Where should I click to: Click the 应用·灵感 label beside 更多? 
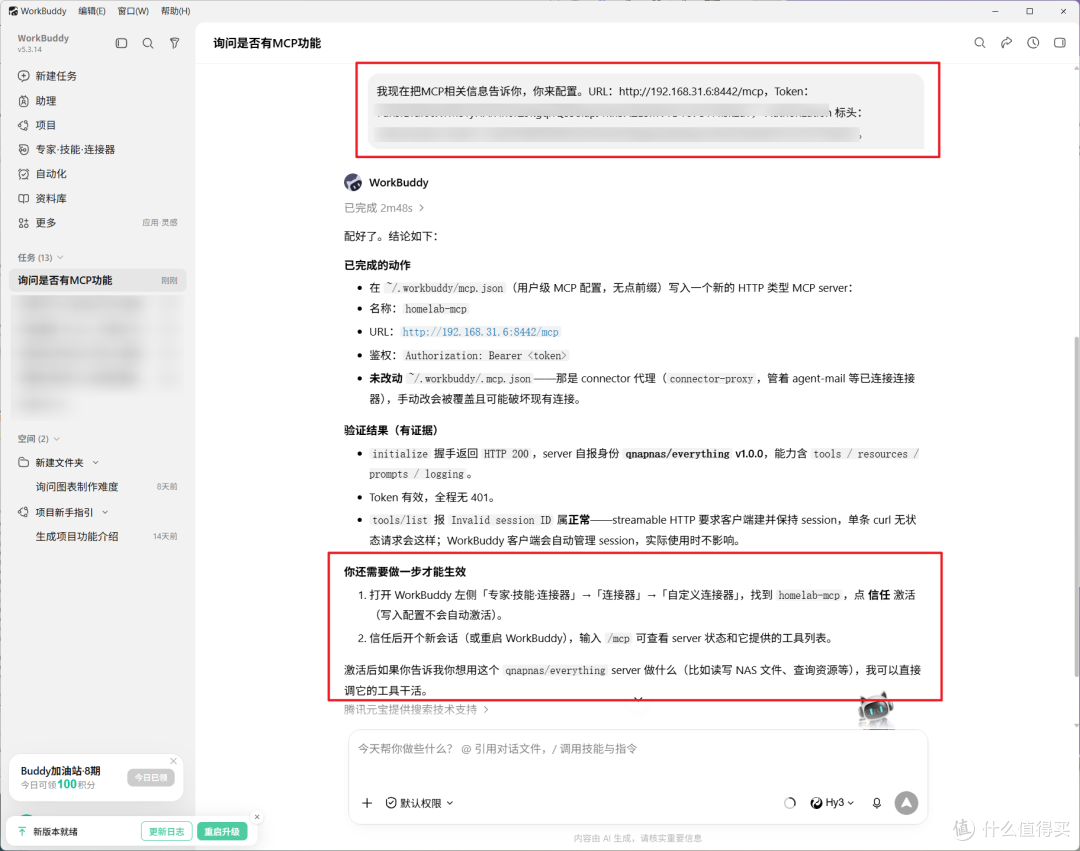[x=160, y=222]
